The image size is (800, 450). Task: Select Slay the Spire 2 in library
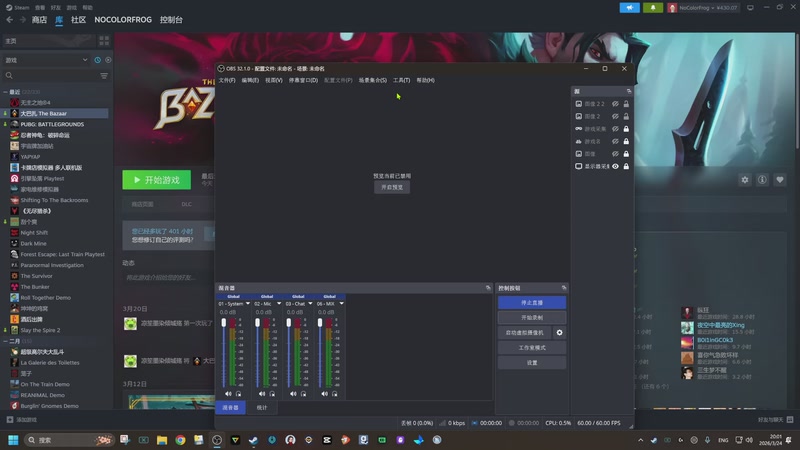pos(40,330)
